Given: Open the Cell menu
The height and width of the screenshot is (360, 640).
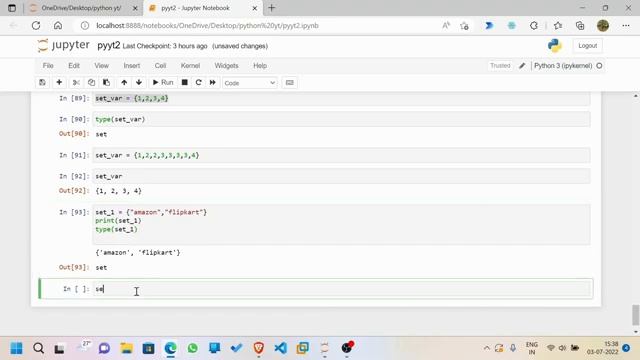Looking at the screenshot, I should coord(160,66).
